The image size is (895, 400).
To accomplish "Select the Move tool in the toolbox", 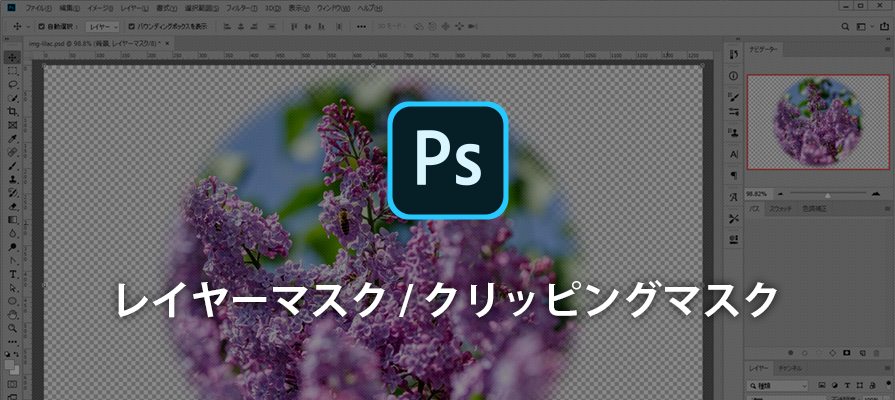I will [x=13, y=57].
